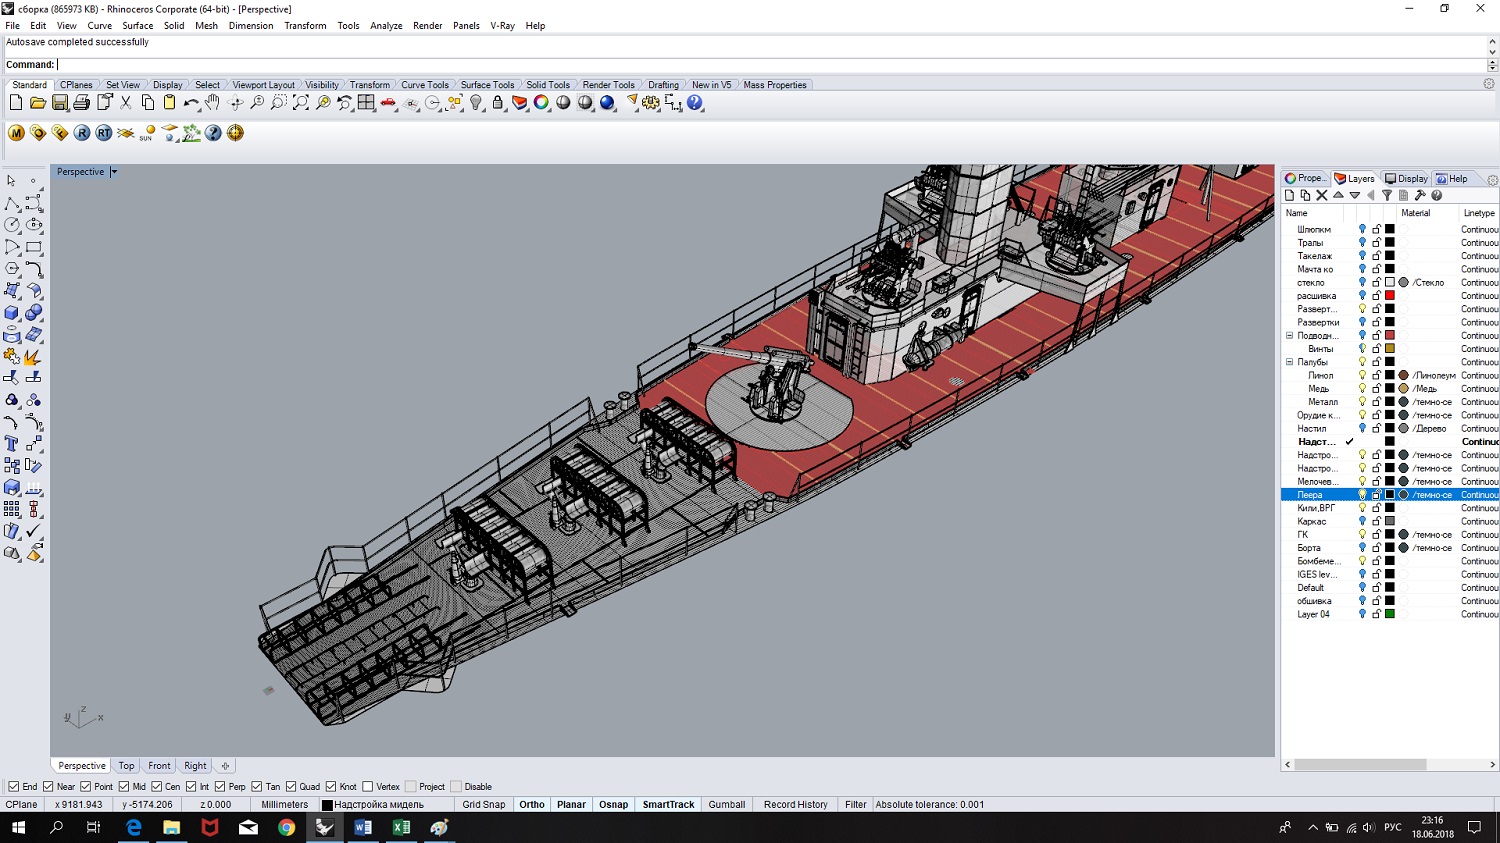Screen dimensions: 1500x843
Task: Select the Каркас layer row
Action: [x=1390, y=521]
